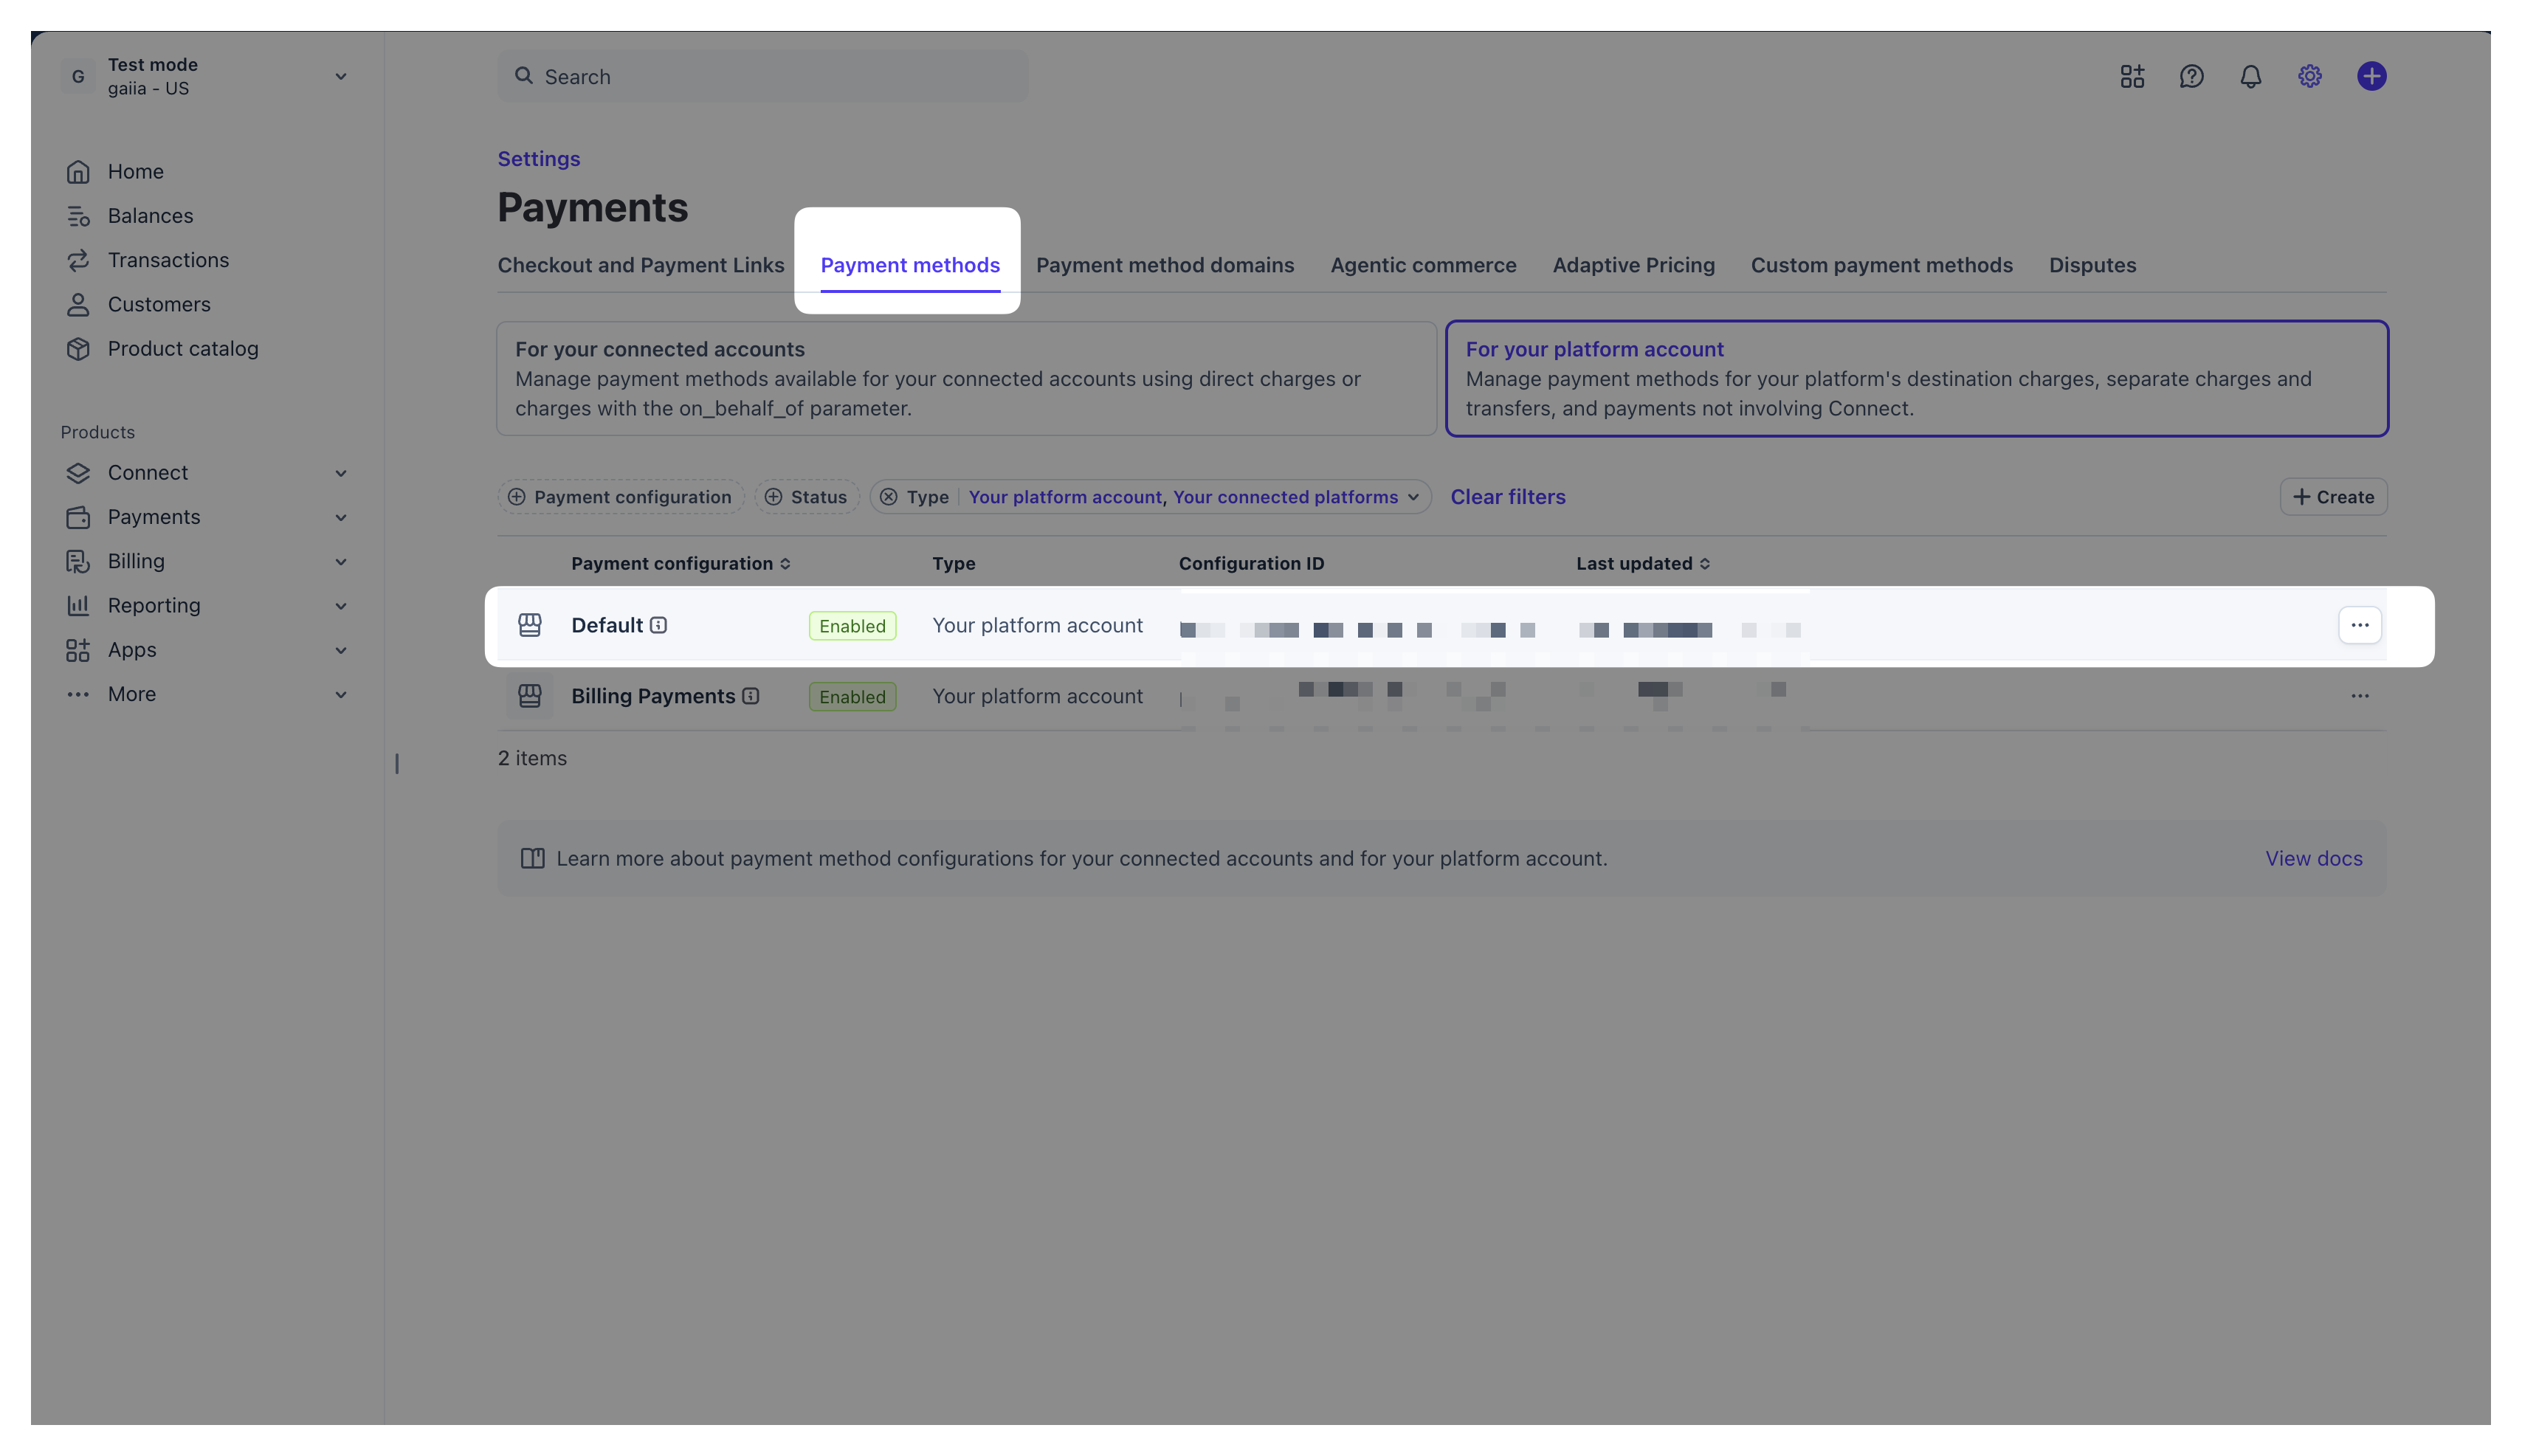The height and width of the screenshot is (1456, 2522).
Task: Switch to Payment method domains tab
Action: [1164, 265]
